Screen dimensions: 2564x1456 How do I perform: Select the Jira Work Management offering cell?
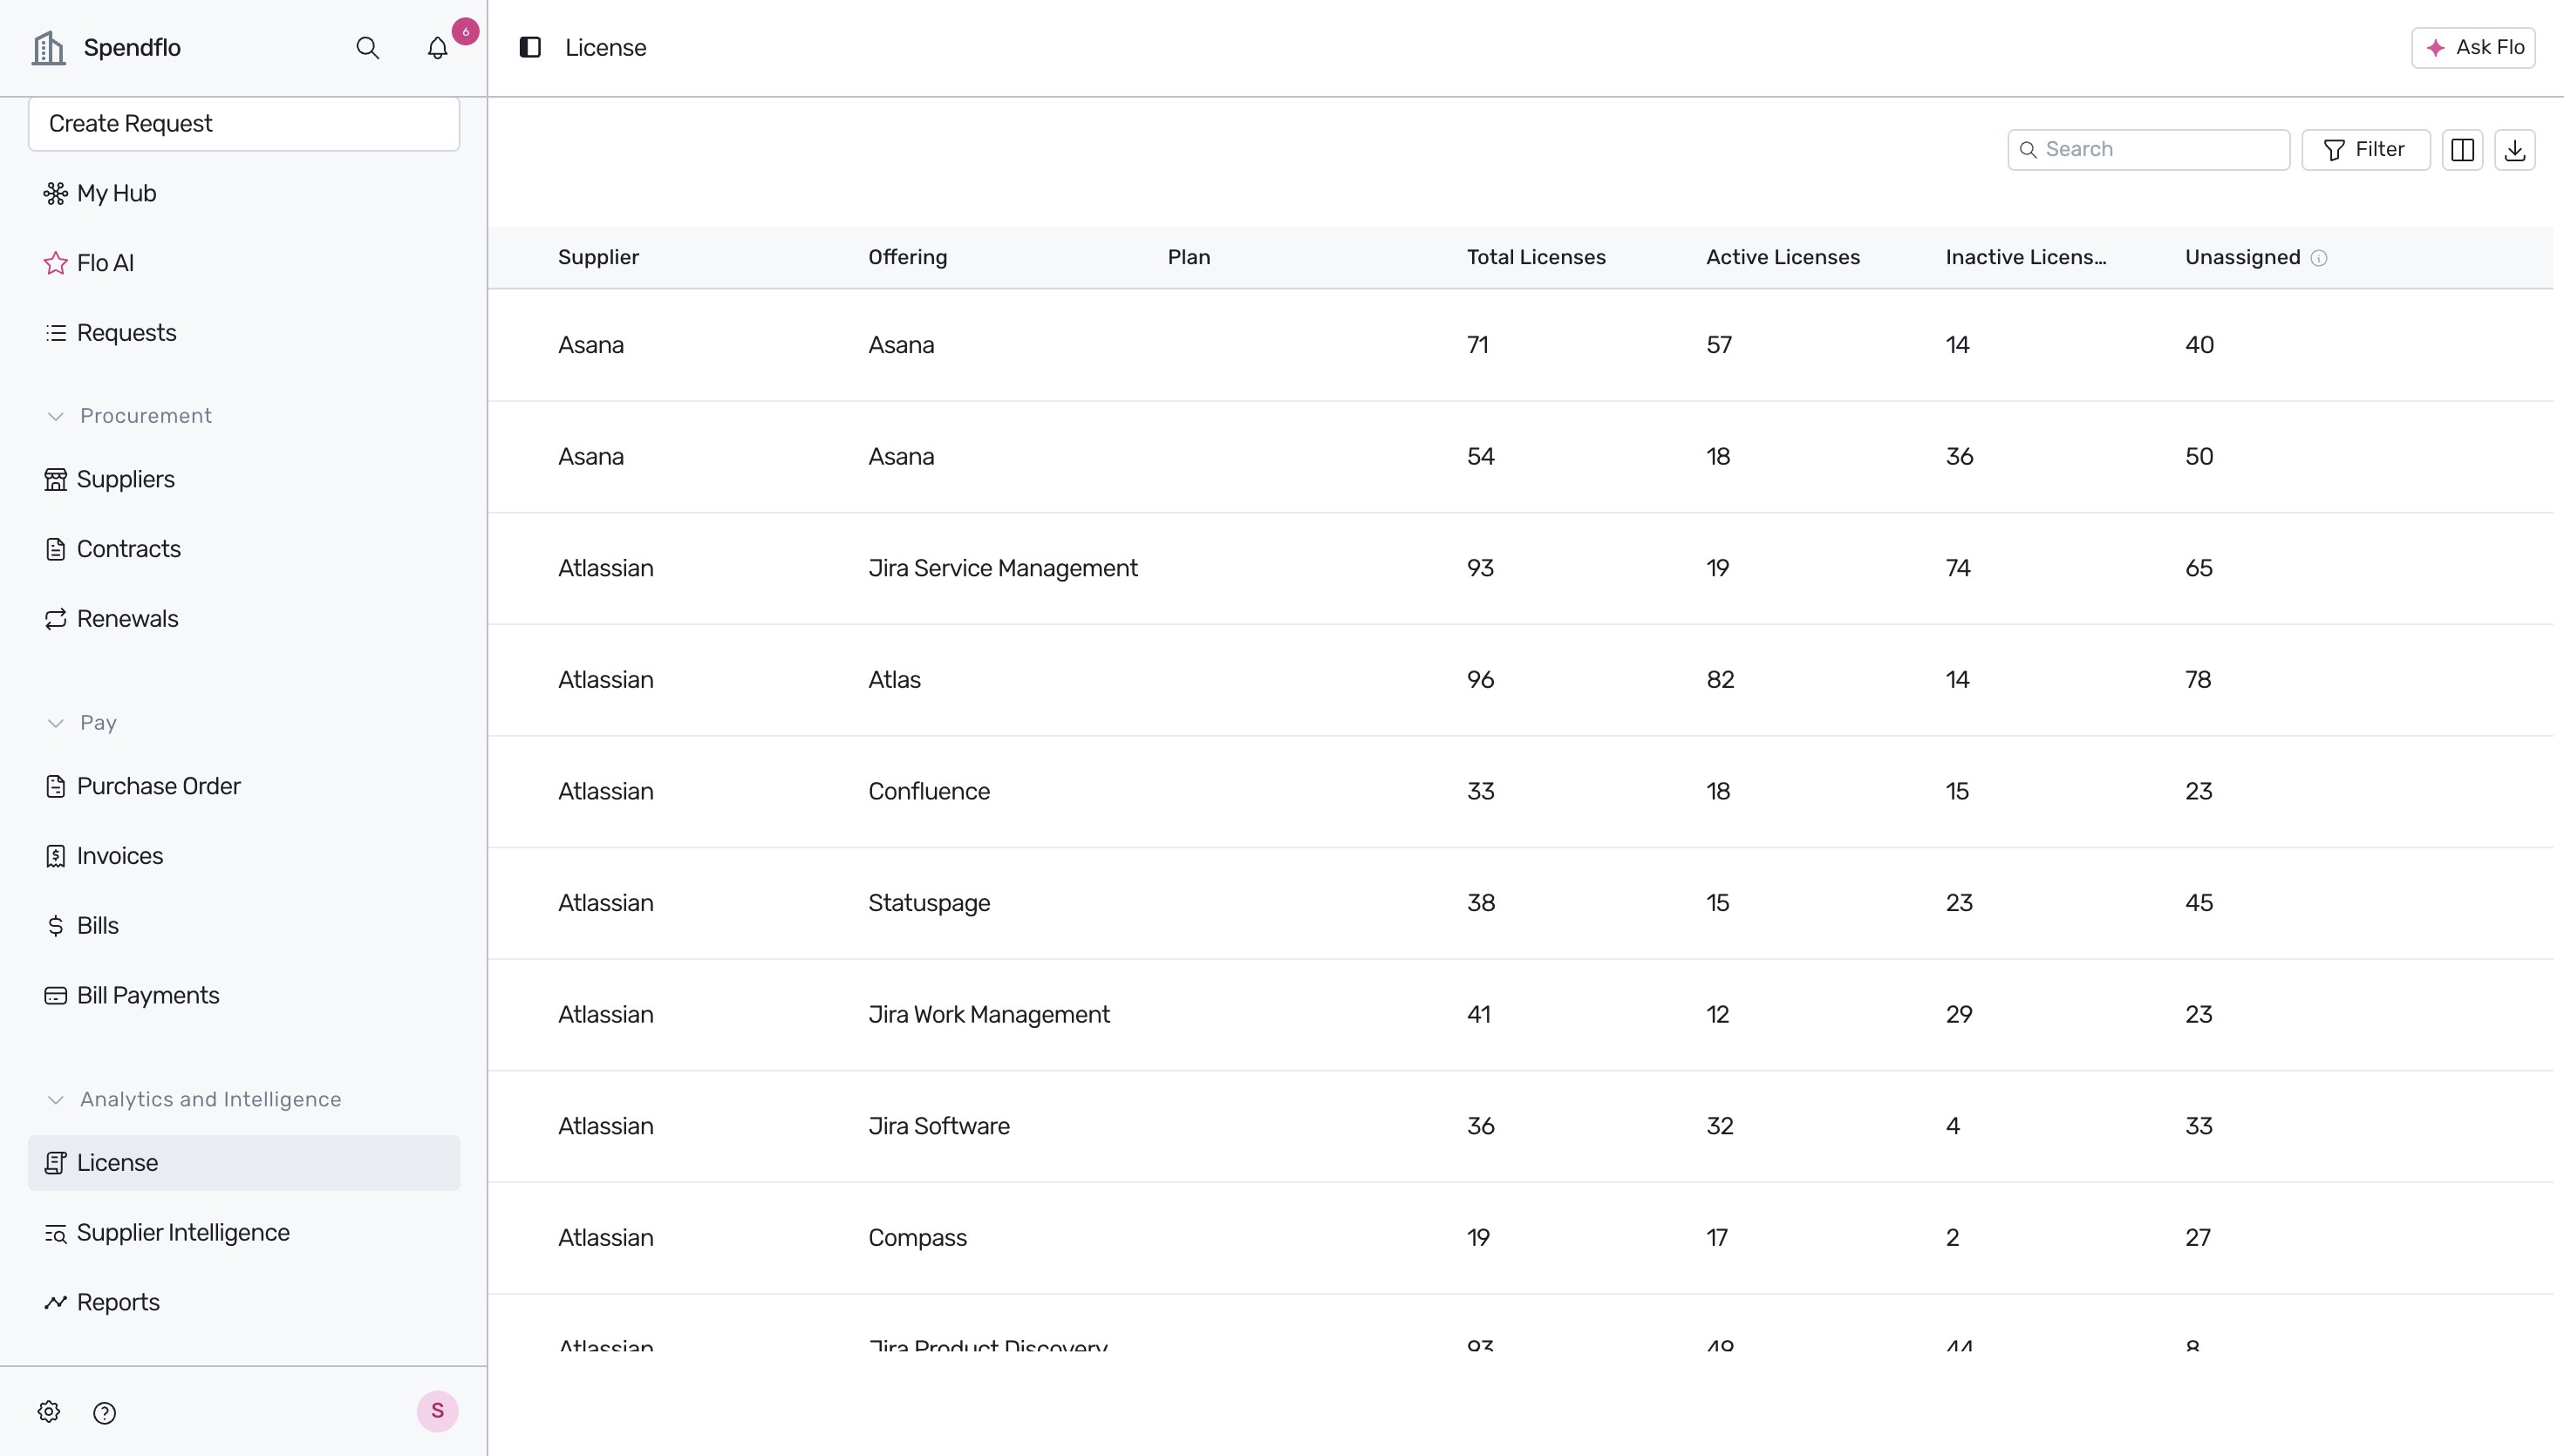tap(988, 1014)
